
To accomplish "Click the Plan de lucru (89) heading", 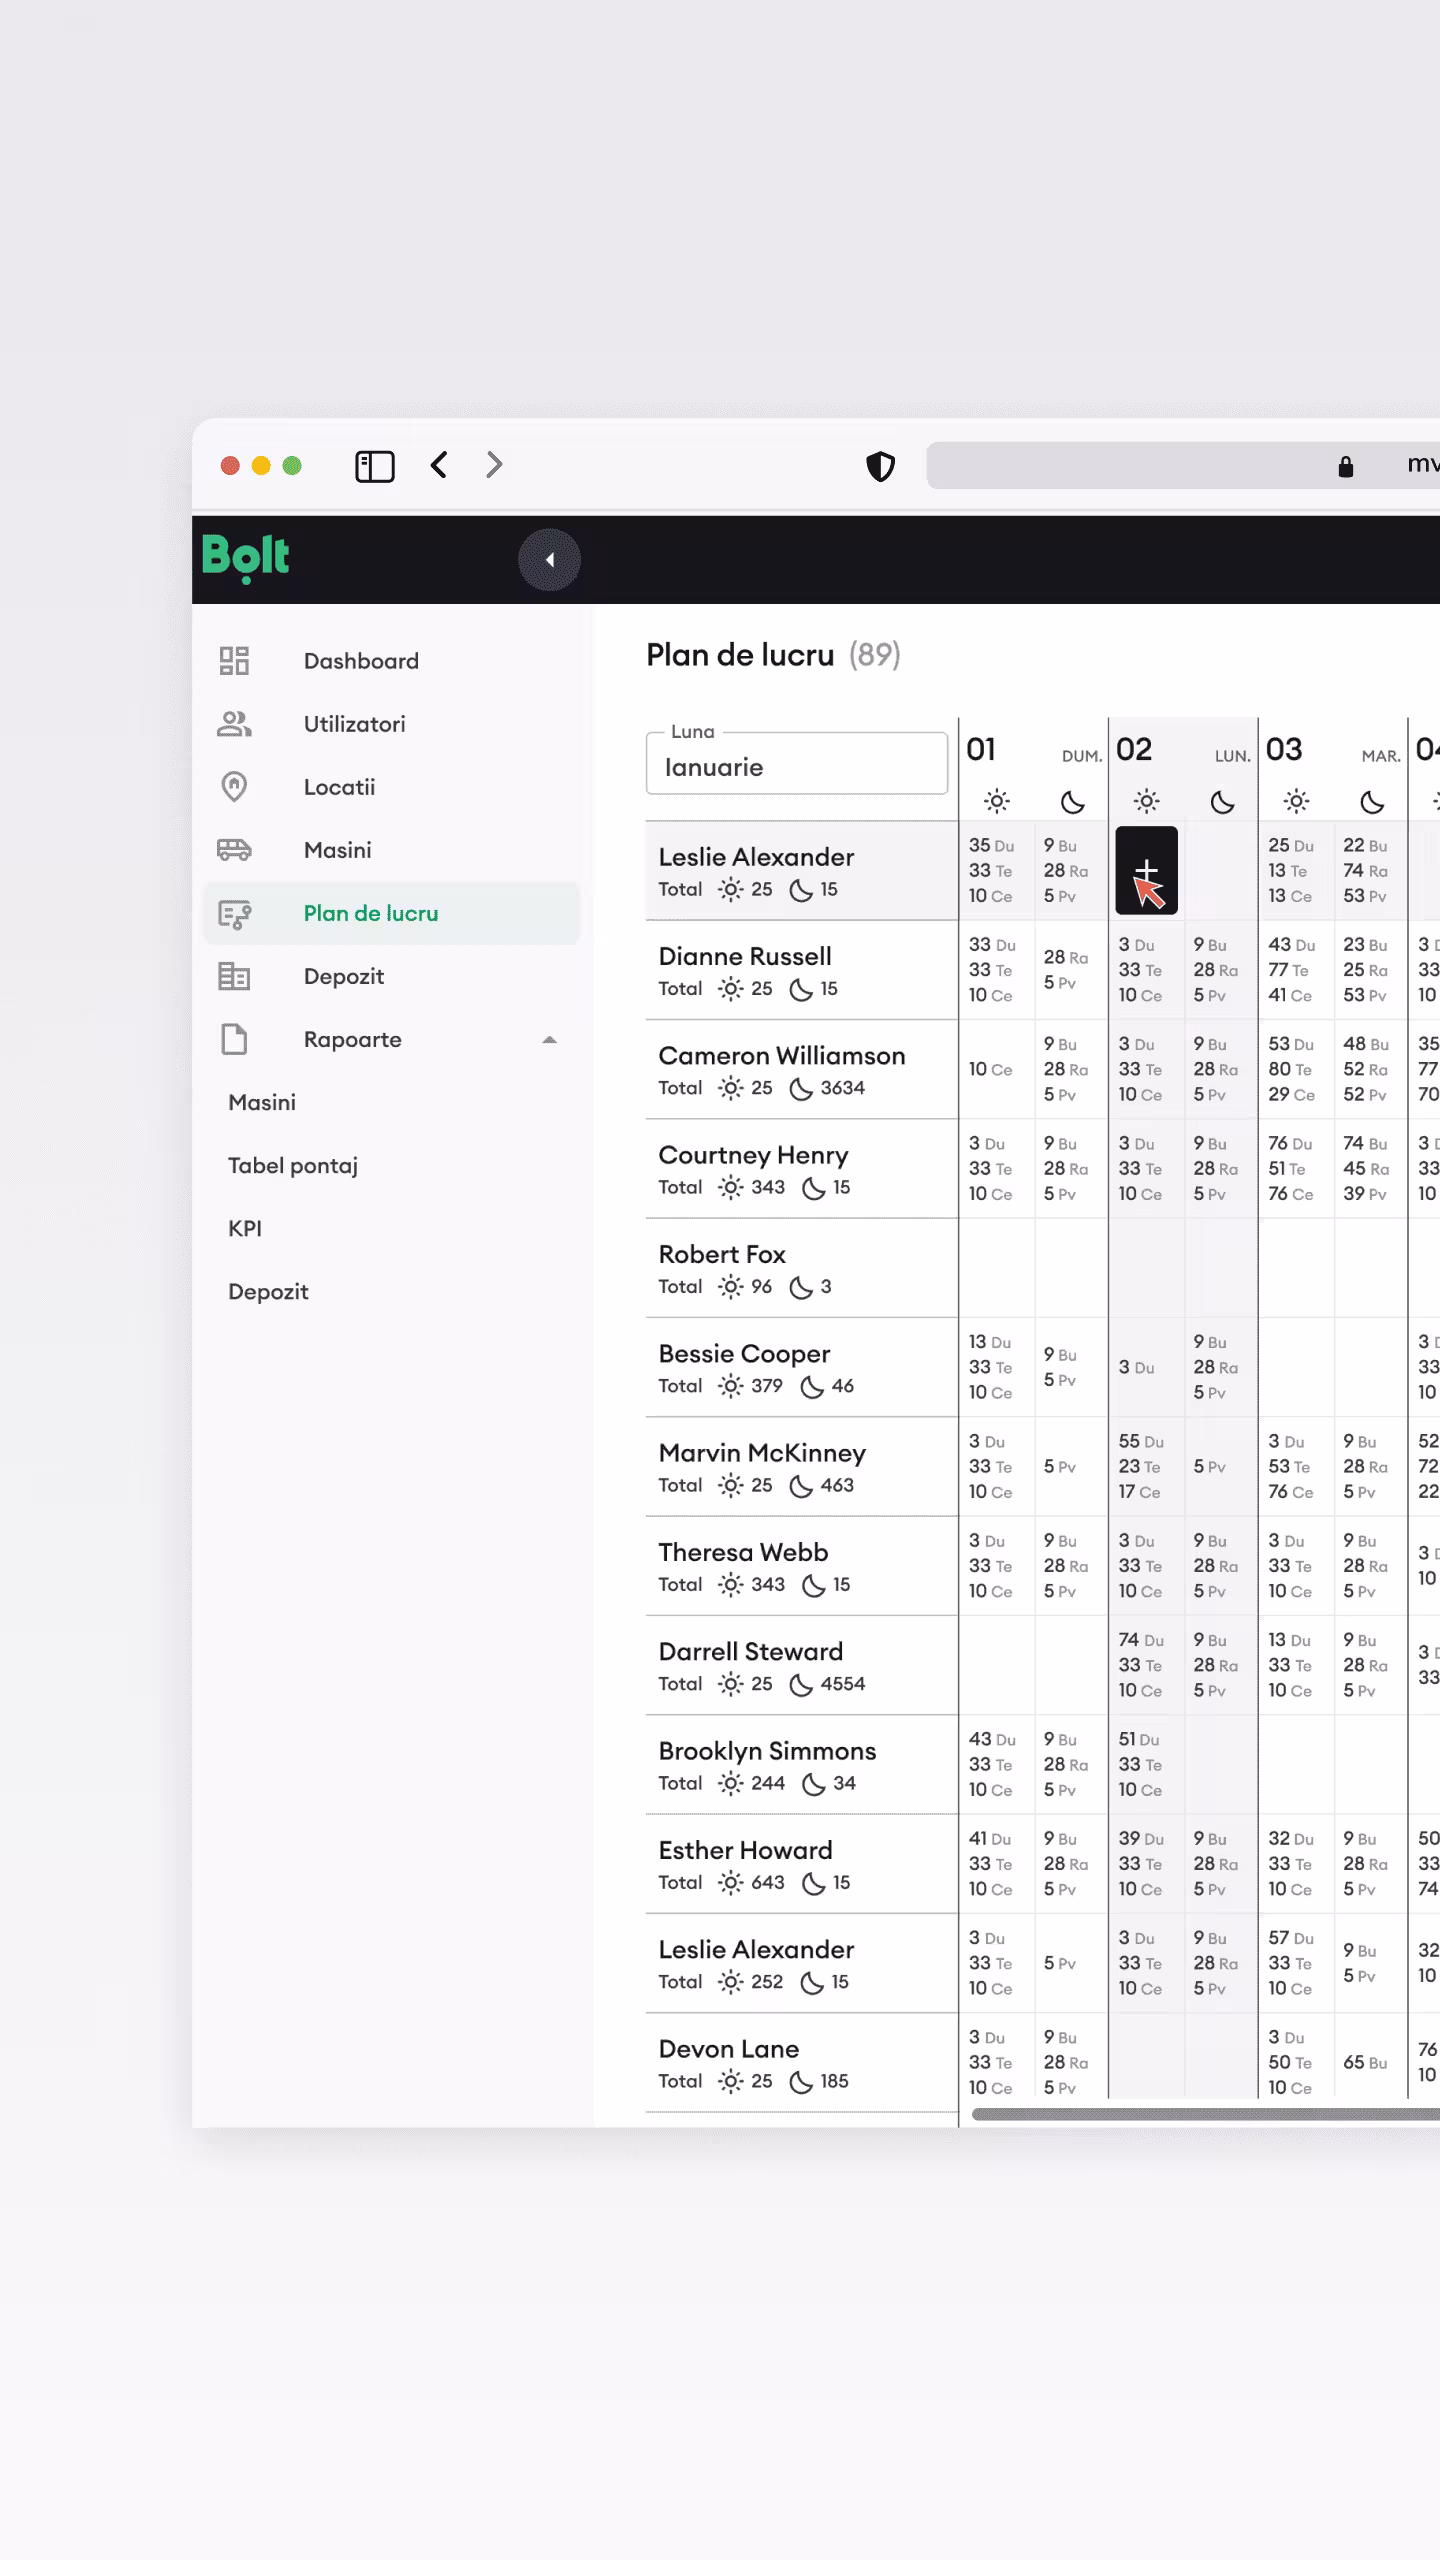I will pyautogui.click(x=773, y=655).
